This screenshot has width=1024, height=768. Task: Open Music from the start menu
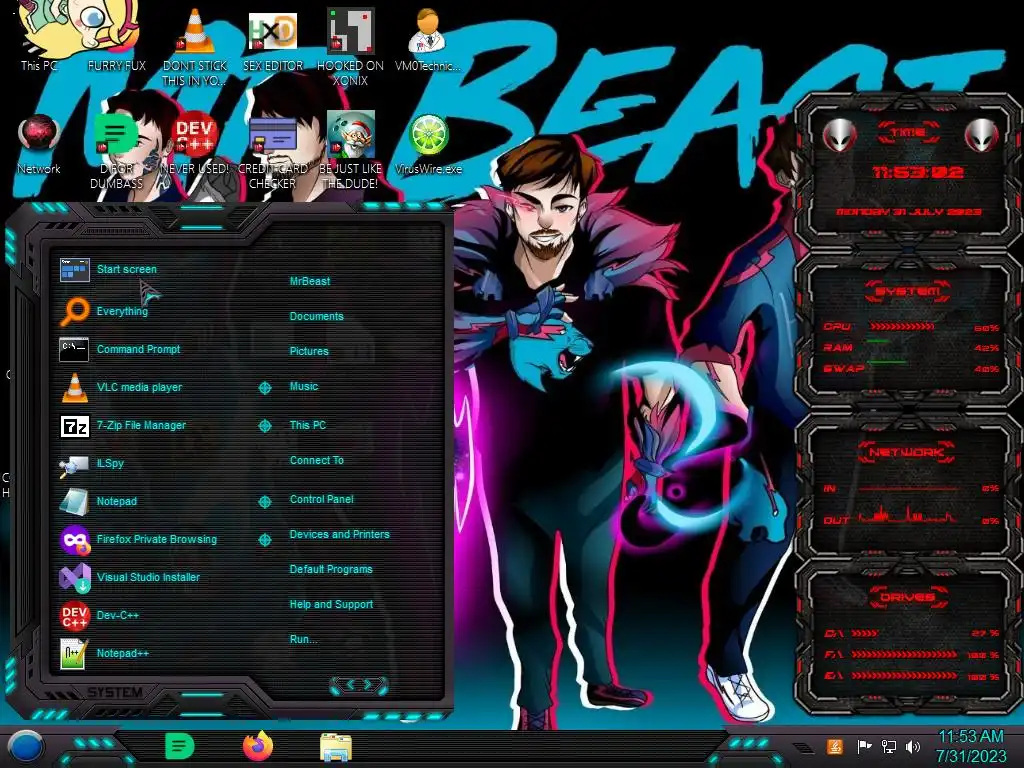click(304, 387)
